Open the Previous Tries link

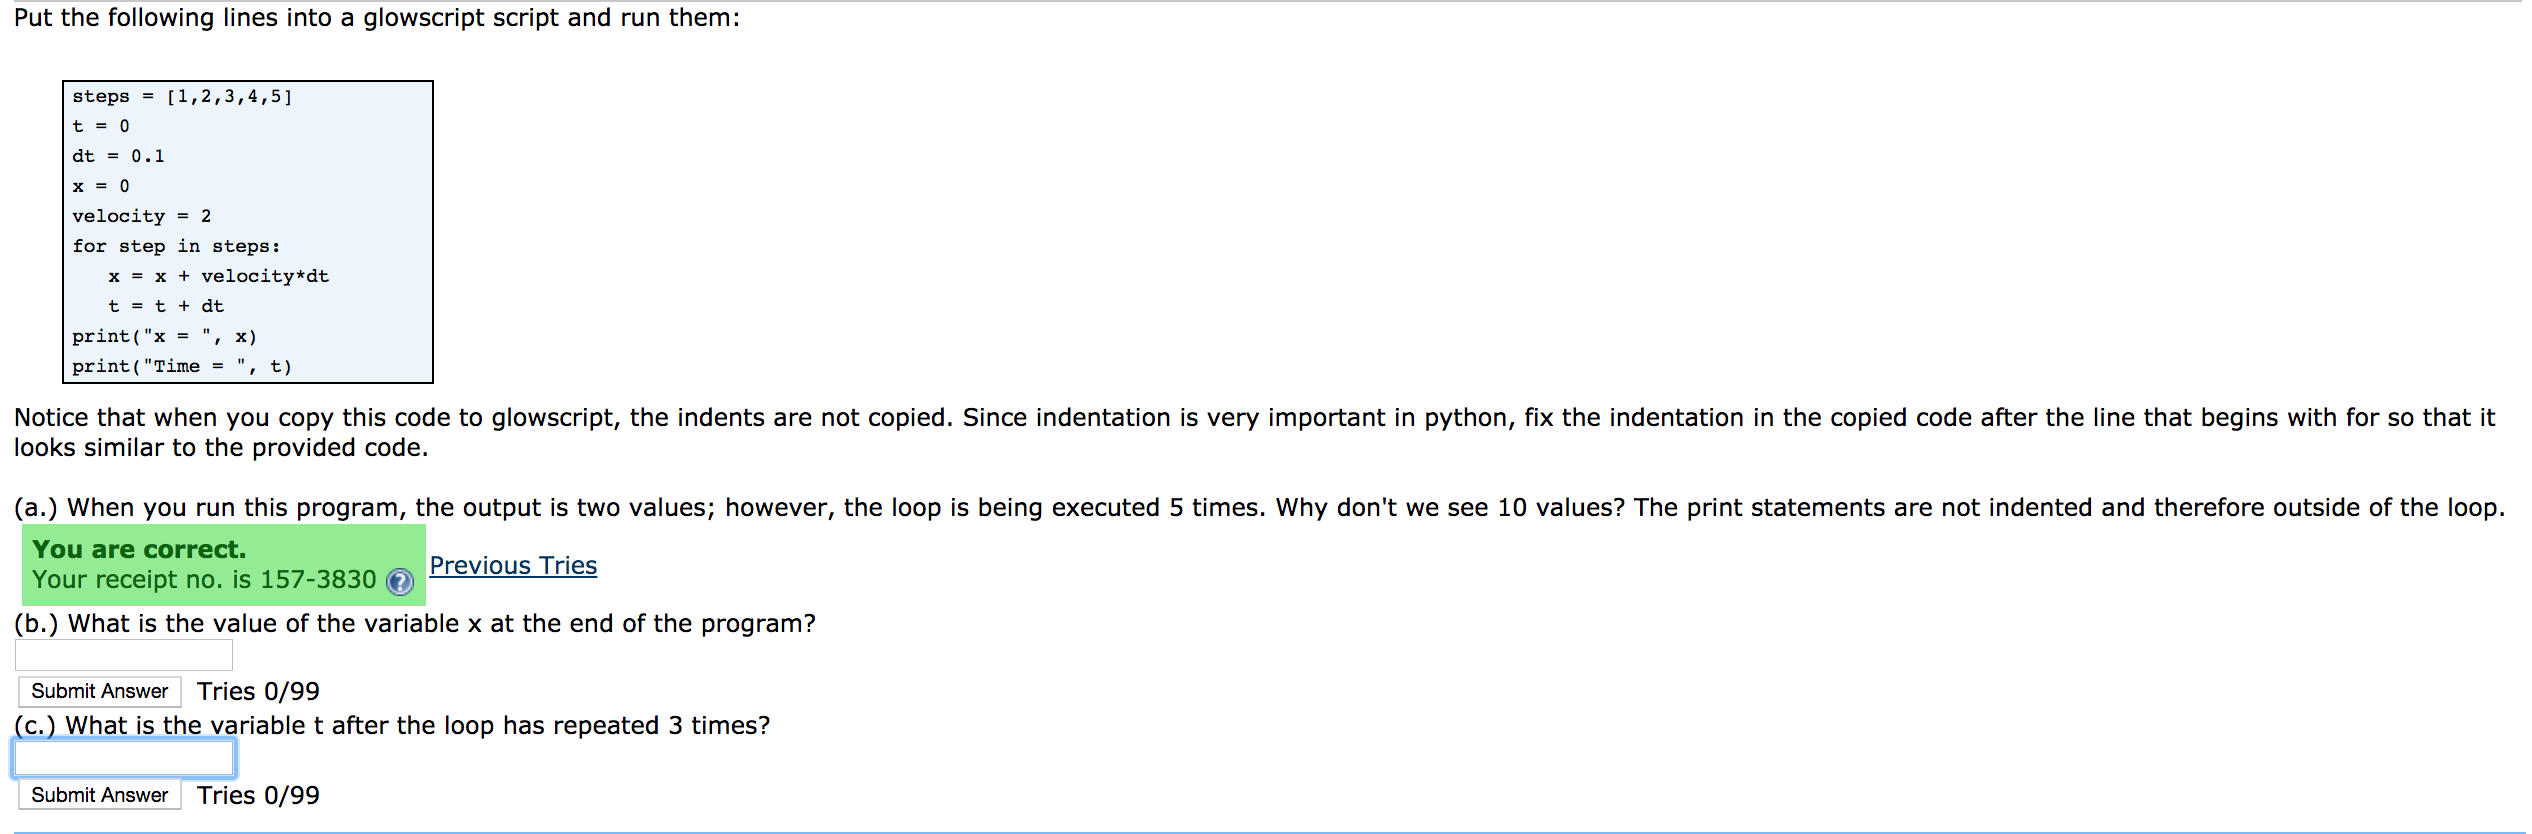tap(513, 566)
